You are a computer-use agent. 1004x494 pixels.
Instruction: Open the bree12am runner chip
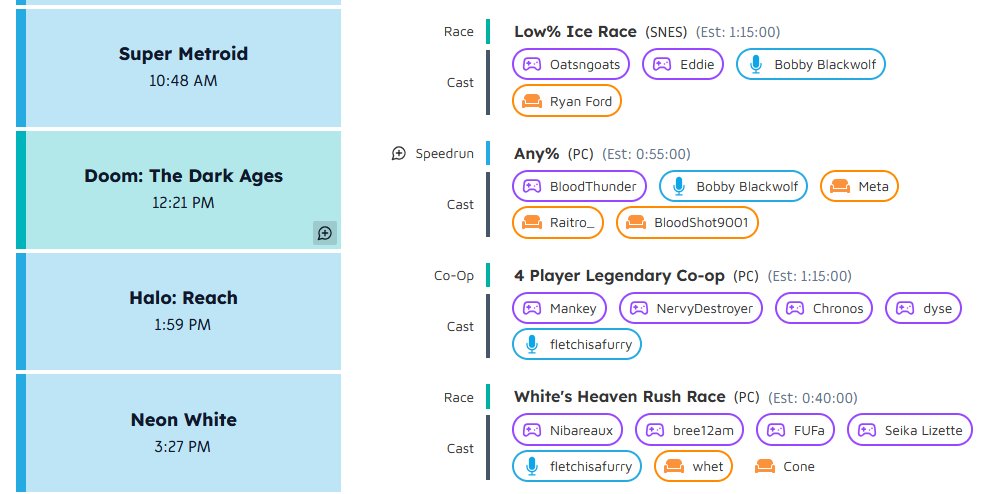click(x=689, y=430)
